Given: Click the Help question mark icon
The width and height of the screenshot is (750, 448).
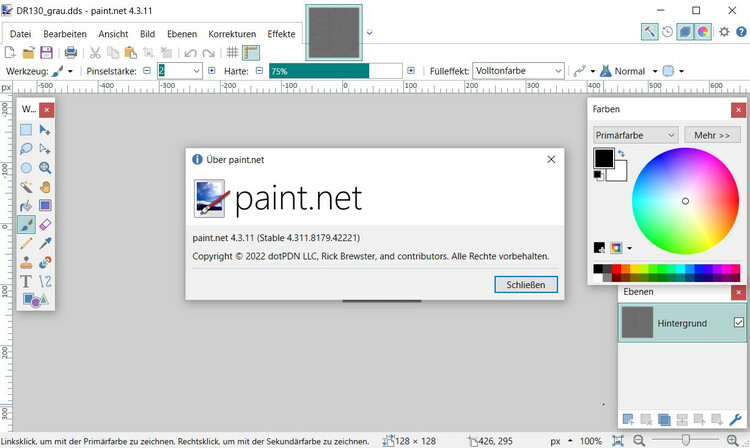Looking at the screenshot, I should point(741,32).
